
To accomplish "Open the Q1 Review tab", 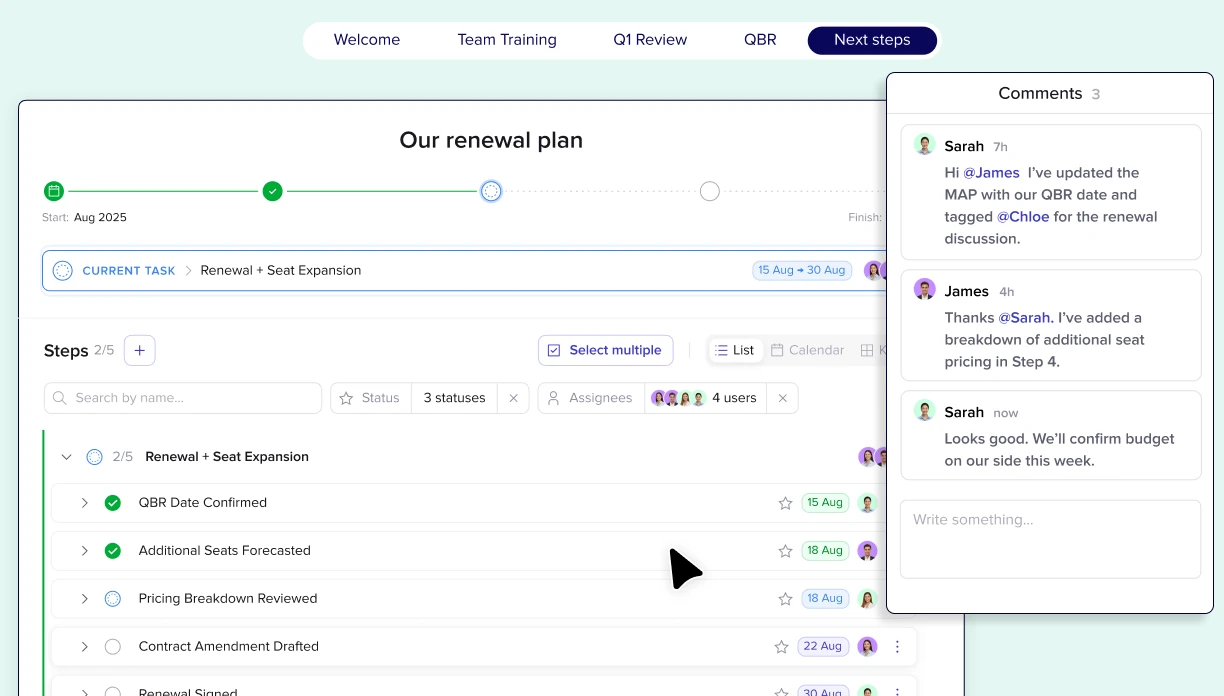I will pyautogui.click(x=650, y=40).
